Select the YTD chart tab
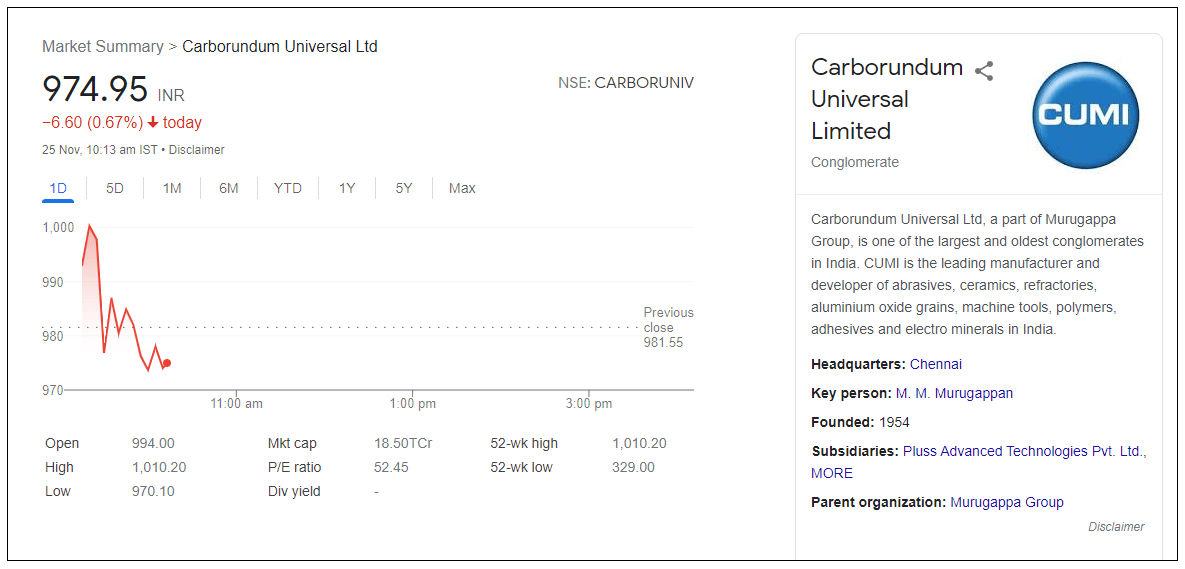 click(x=288, y=188)
